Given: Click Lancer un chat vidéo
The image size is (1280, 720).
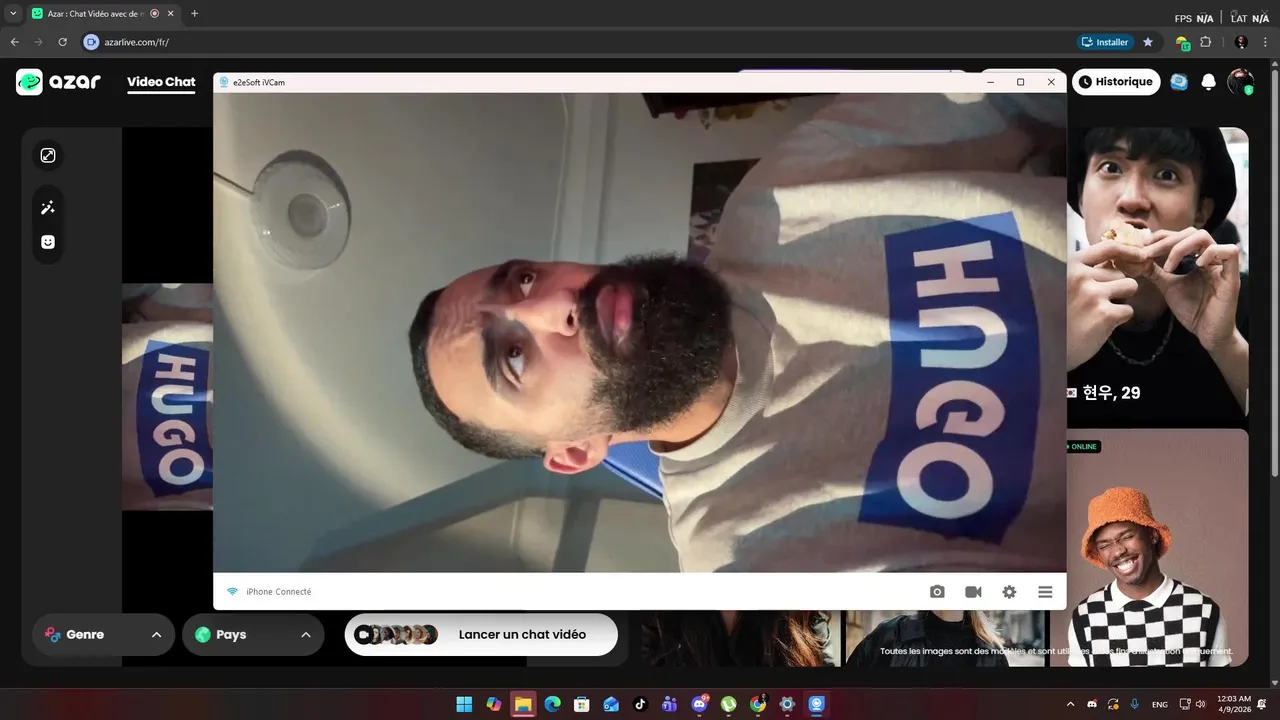Looking at the screenshot, I should pyautogui.click(x=481, y=635).
